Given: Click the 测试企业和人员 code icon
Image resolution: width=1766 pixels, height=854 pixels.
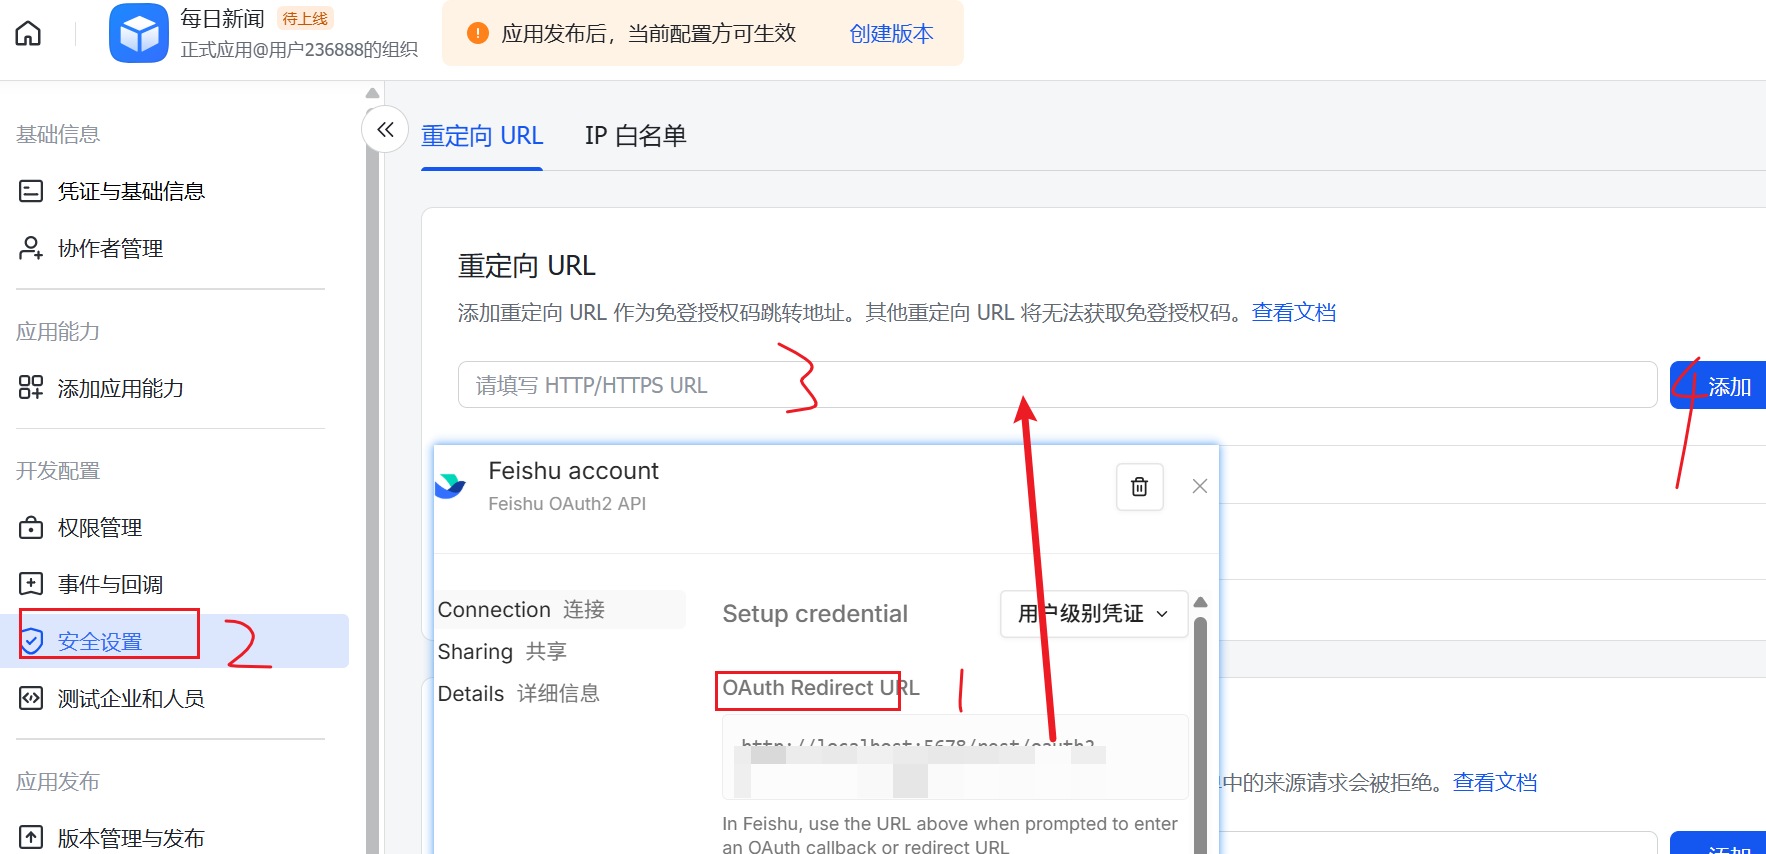Looking at the screenshot, I should pyautogui.click(x=31, y=698).
